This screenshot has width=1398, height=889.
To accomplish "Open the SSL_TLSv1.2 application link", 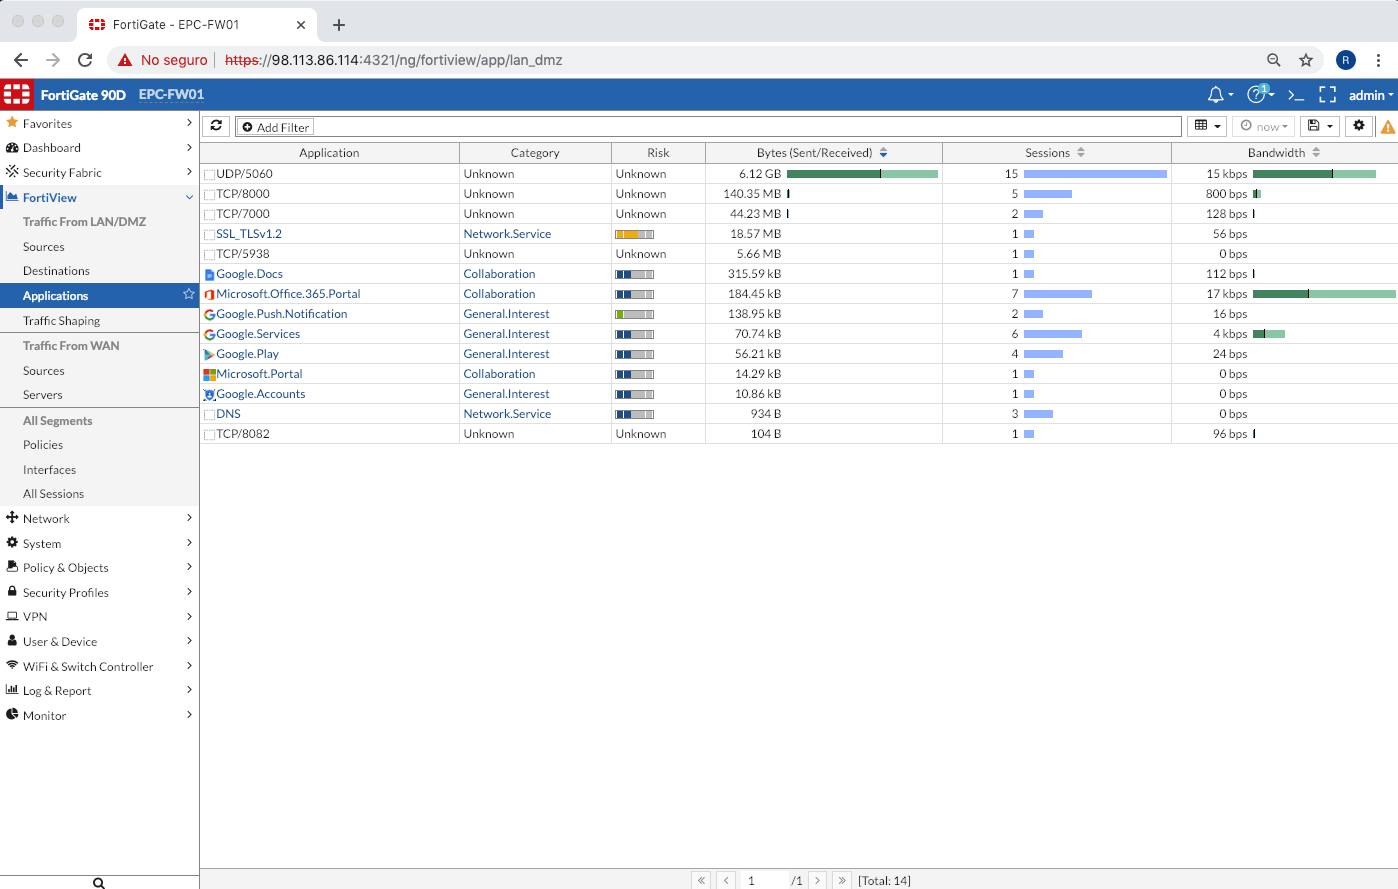I will tap(249, 234).
